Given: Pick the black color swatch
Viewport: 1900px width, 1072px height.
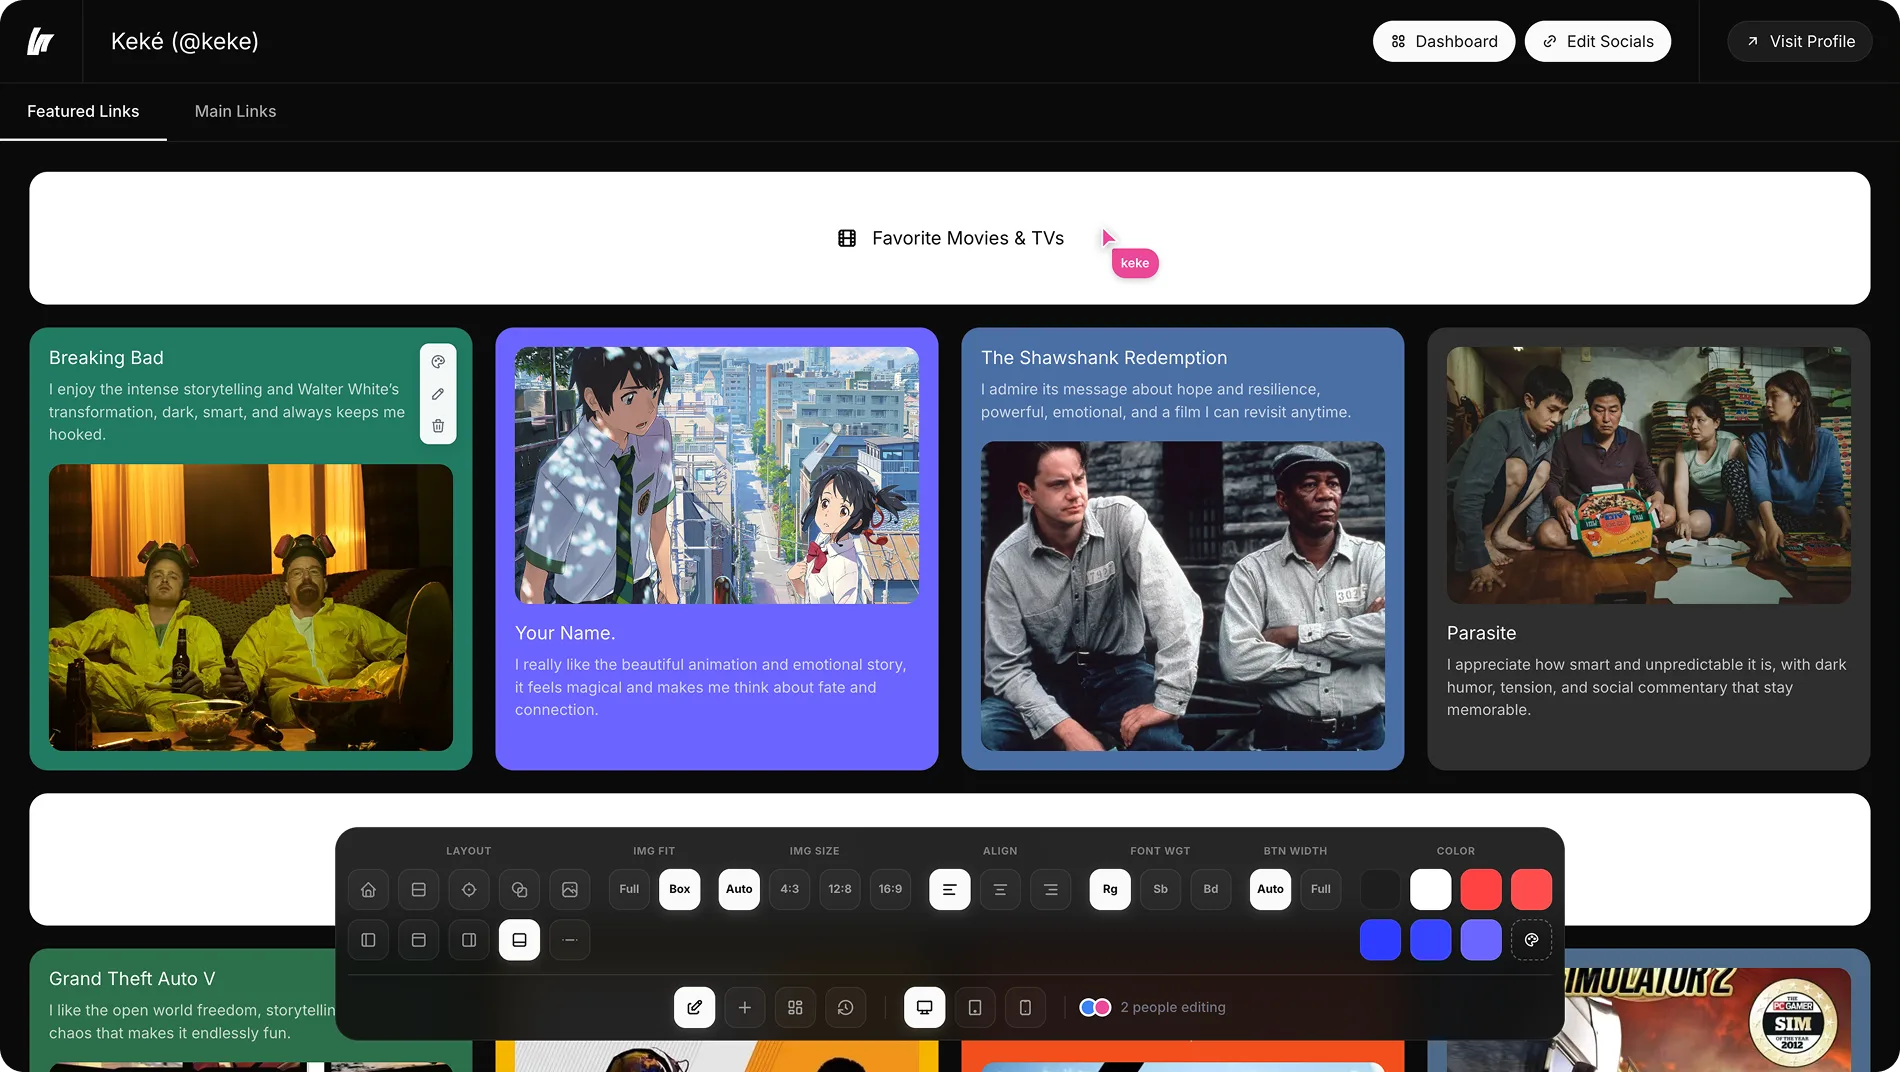Looking at the screenshot, I should click(x=1380, y=889).
